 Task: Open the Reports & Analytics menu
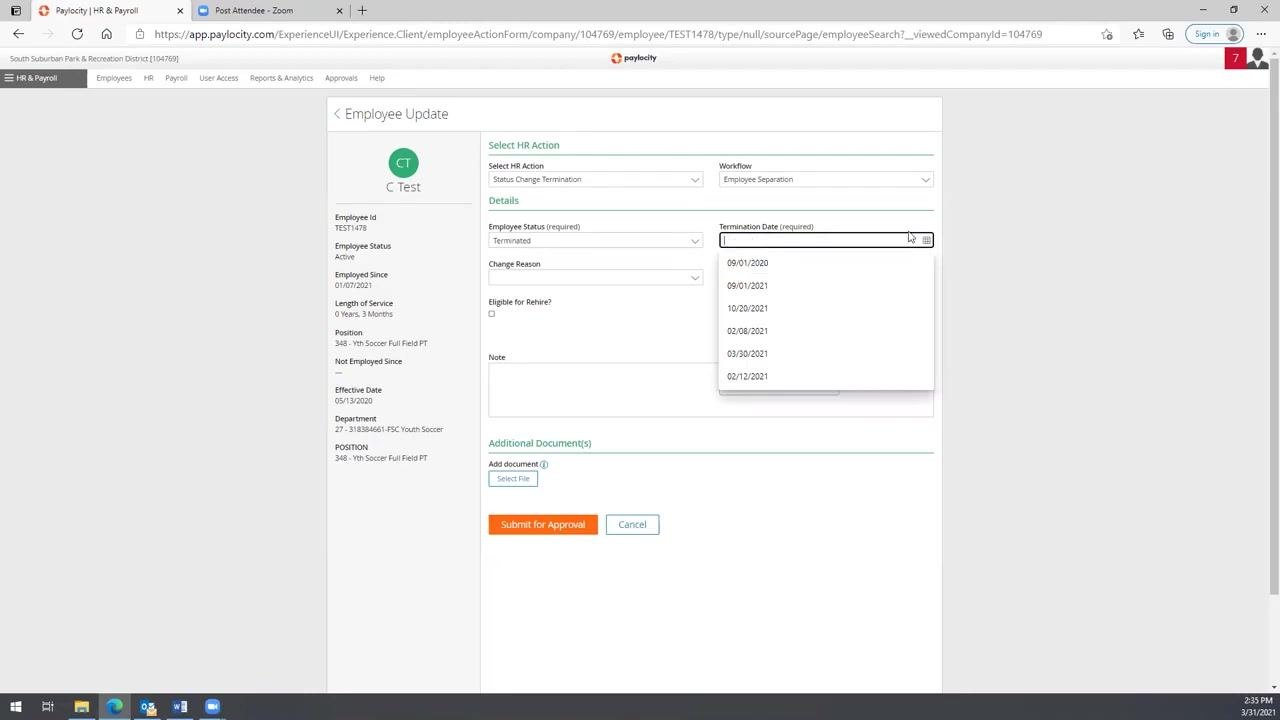[281, 78]
